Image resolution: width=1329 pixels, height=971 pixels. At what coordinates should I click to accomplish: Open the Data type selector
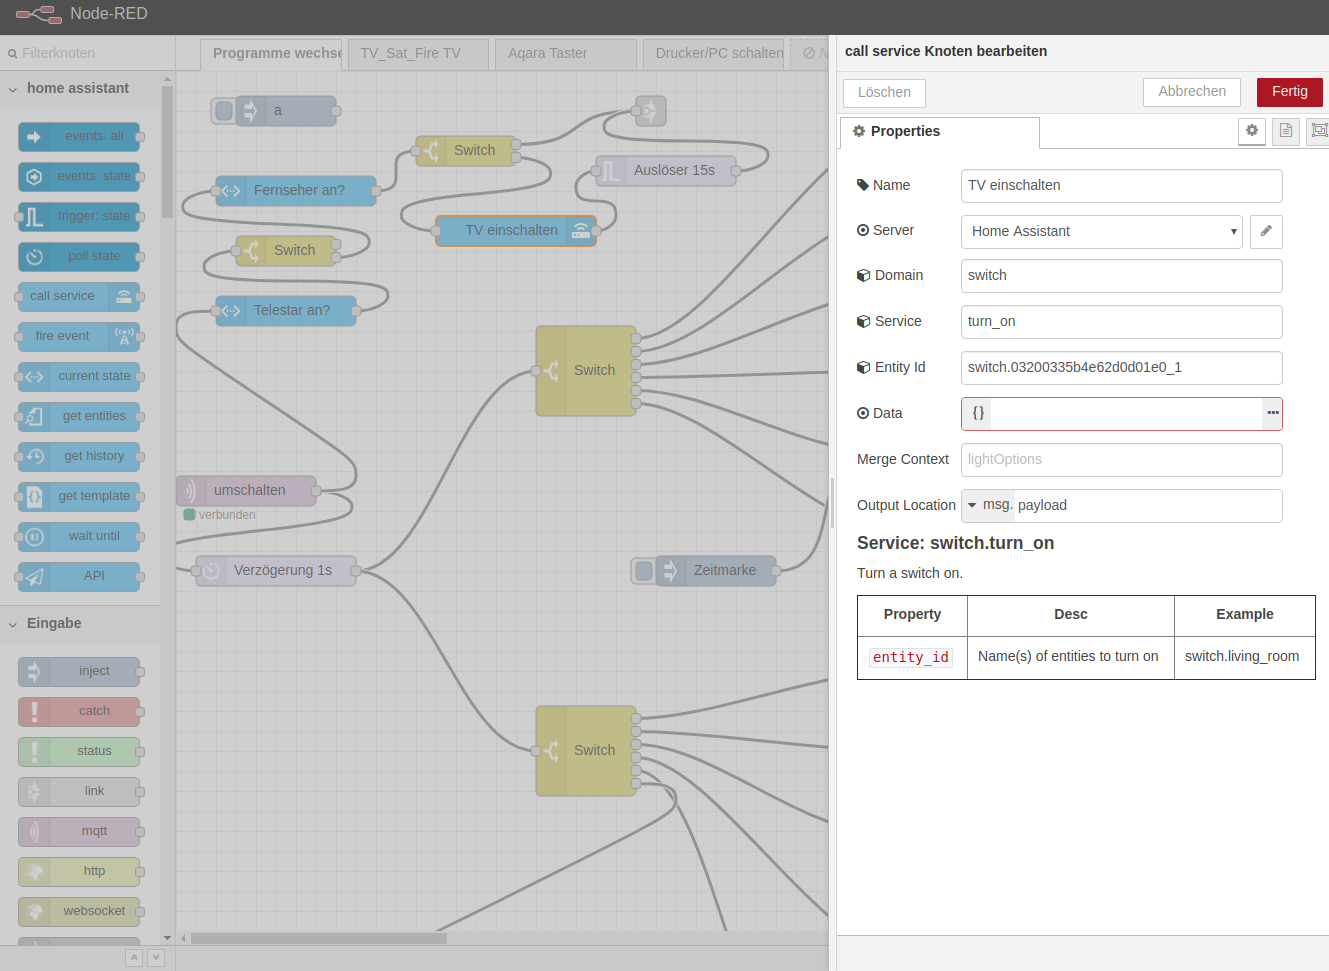click(x=977, y=413)
